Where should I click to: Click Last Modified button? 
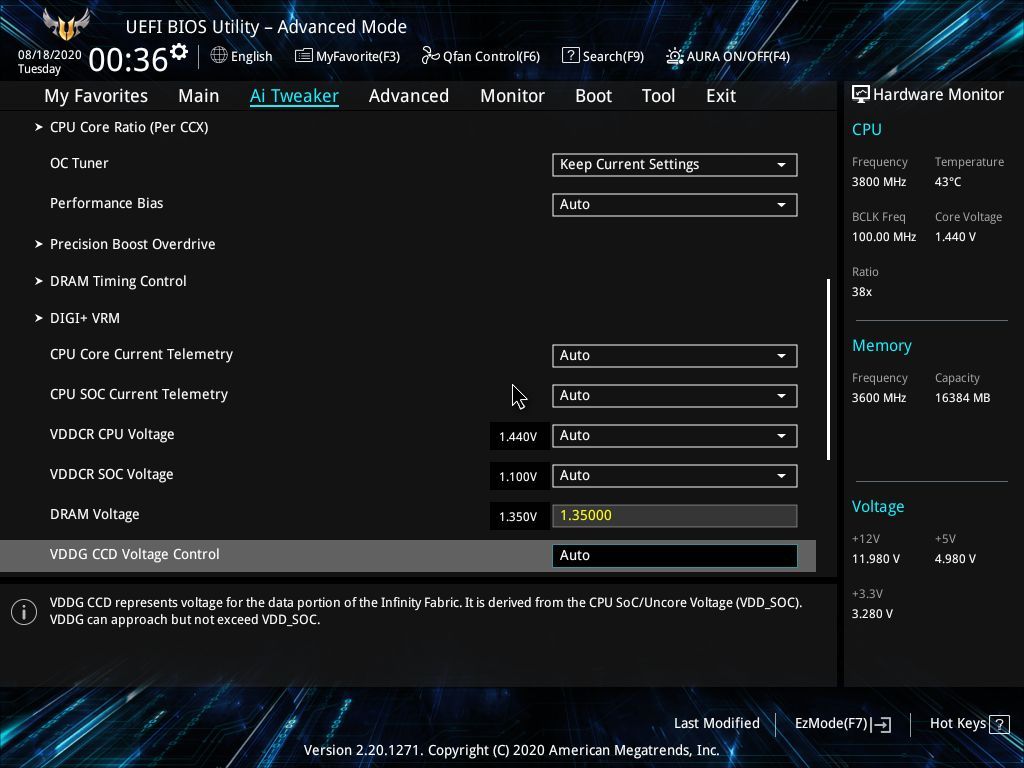[716, 724]
